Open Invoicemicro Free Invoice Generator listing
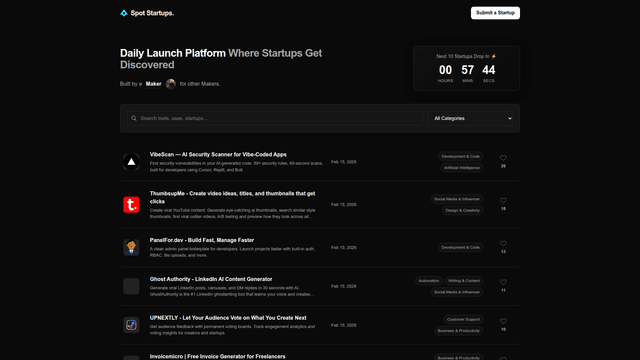The height and width of the screenshot is (360, 640). point(218,357)
